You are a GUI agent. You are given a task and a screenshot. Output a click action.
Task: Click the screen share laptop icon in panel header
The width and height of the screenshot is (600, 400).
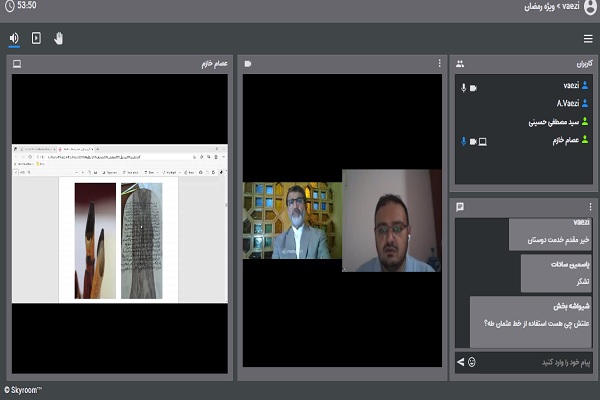coord(17,64)
